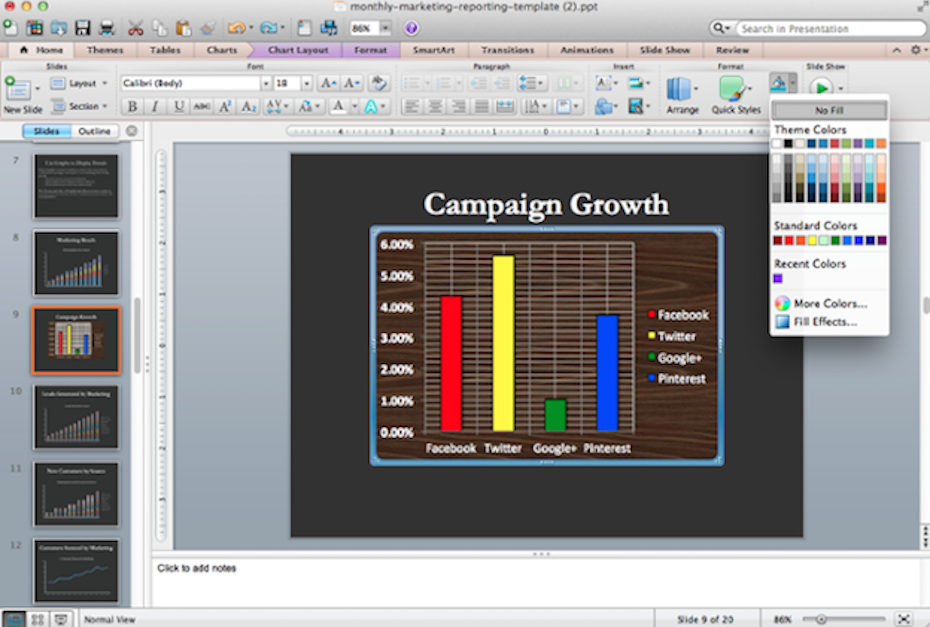Click the Bold formatting icon
This screenshot has height=627, width=930.
[x=132, y=107]
